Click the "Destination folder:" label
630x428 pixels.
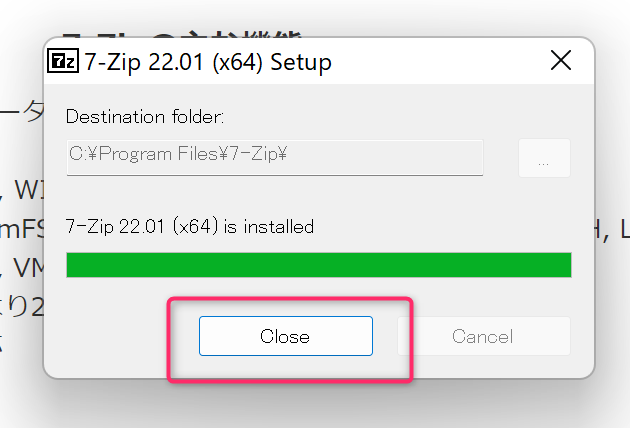pos(145,116)
